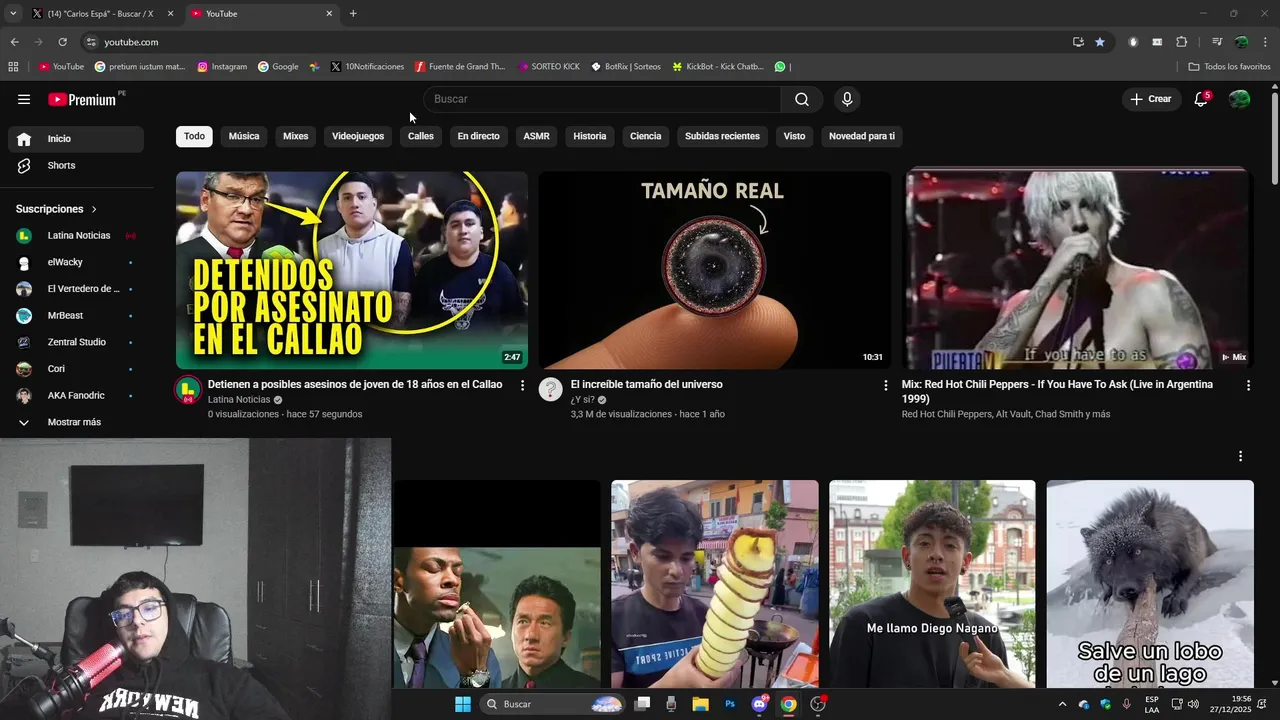
Task: Open options menu for the Callao news video
Action: tap(522, 385)
